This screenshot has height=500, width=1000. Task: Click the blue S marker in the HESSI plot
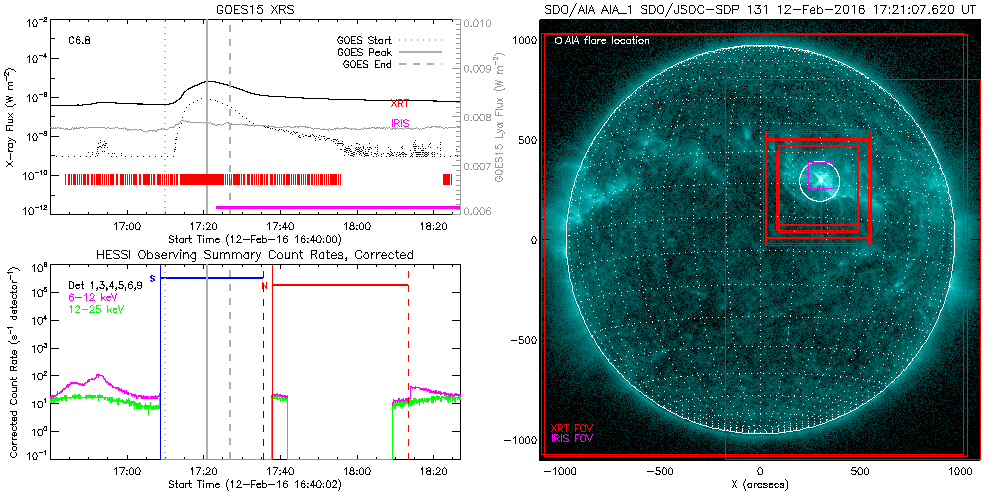pos(152,277)
